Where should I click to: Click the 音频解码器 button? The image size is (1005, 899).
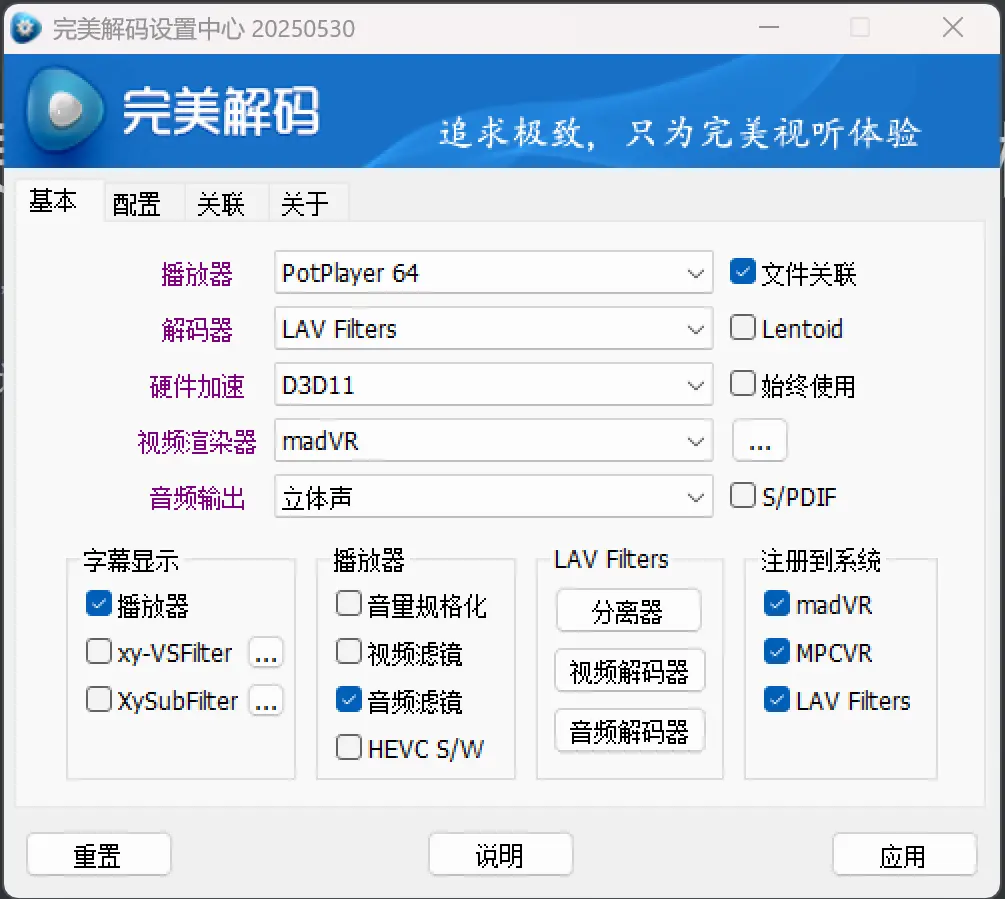(629, 730)
